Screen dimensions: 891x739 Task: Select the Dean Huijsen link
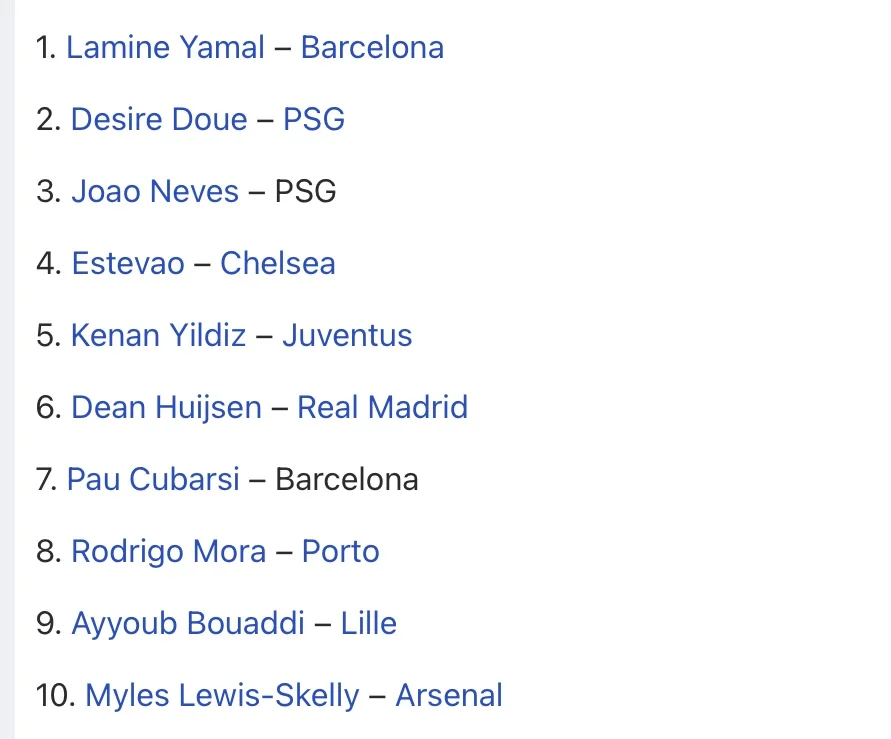coord(166,408)
